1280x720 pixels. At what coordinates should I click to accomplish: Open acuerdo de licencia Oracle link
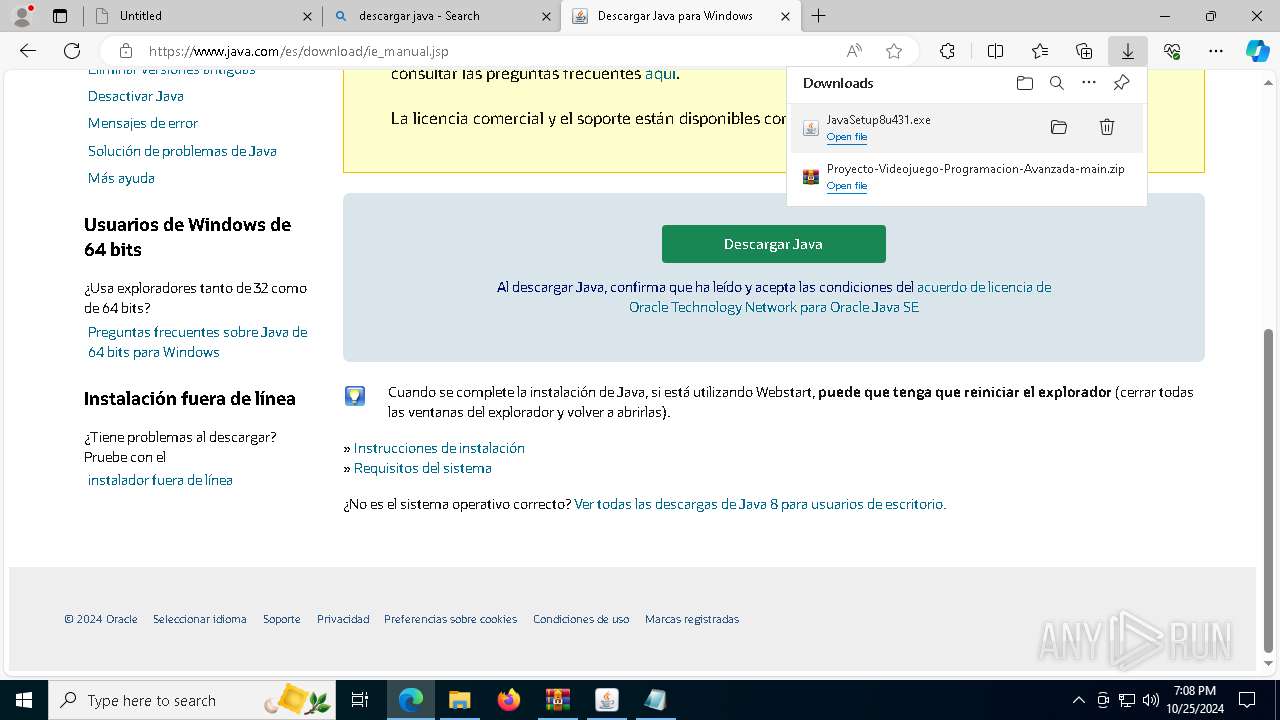pos(840,297)
